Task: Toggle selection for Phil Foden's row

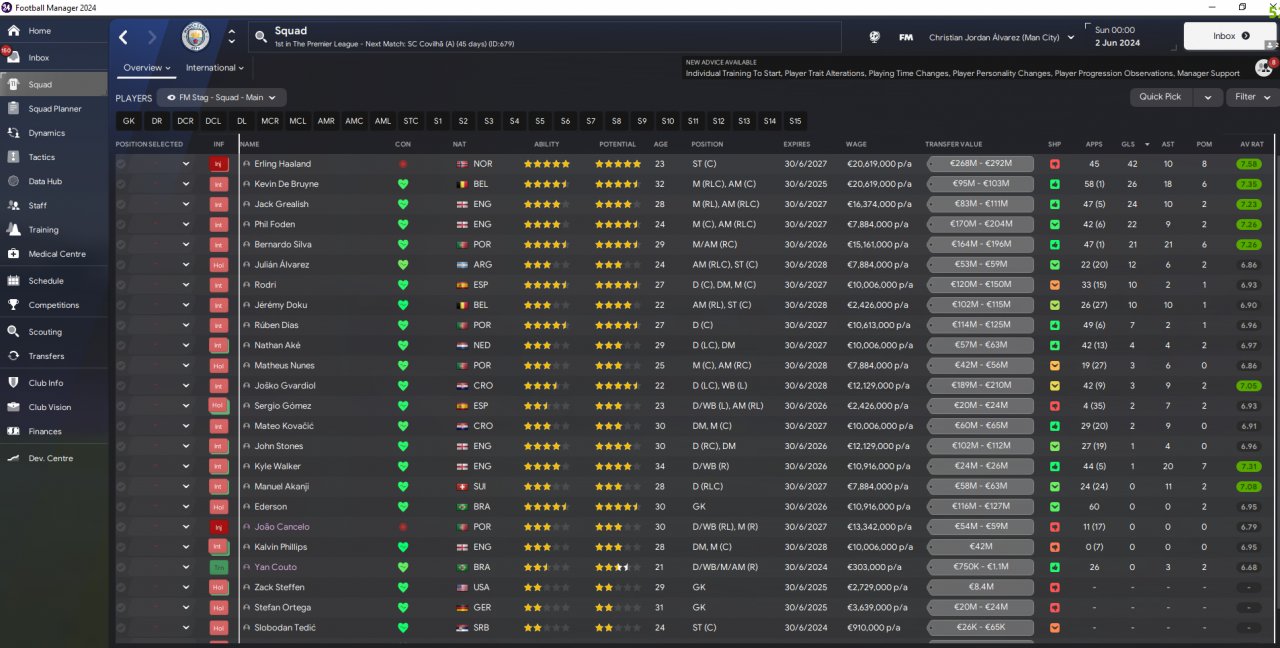Action: tap(121, 224)
